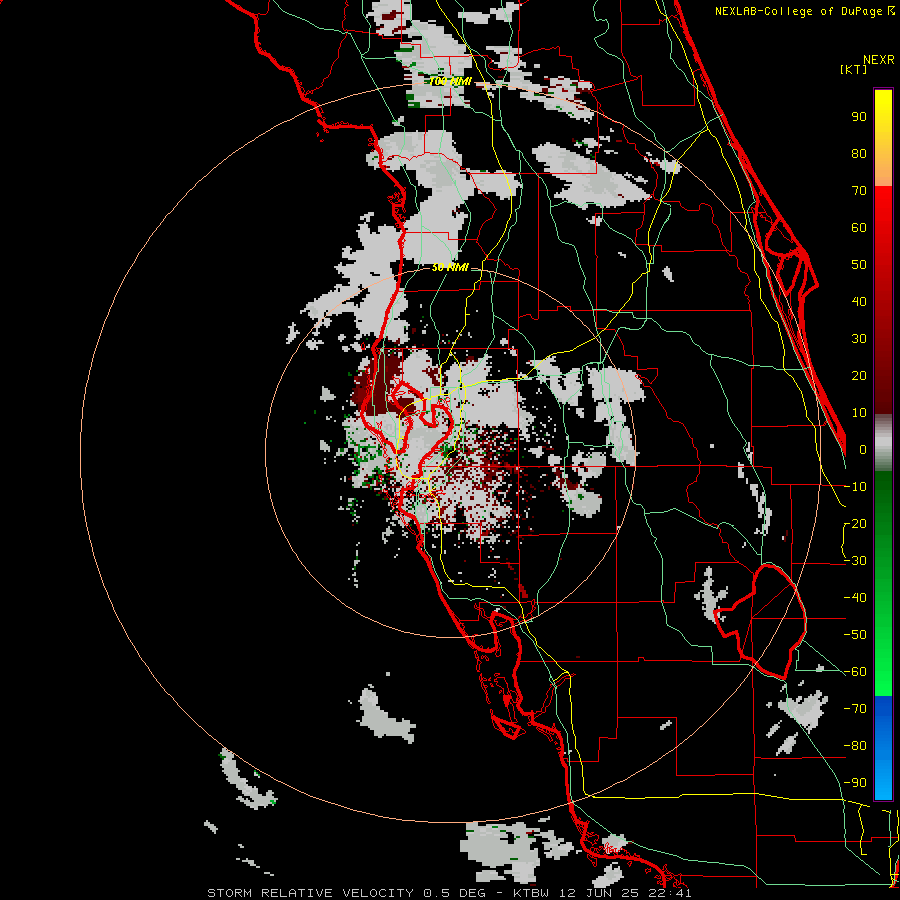Image resolution: width=900 pixels, height=900 pixels.
Task: Select the 100 NMI range ring label
Action: (x=450, y=82)
